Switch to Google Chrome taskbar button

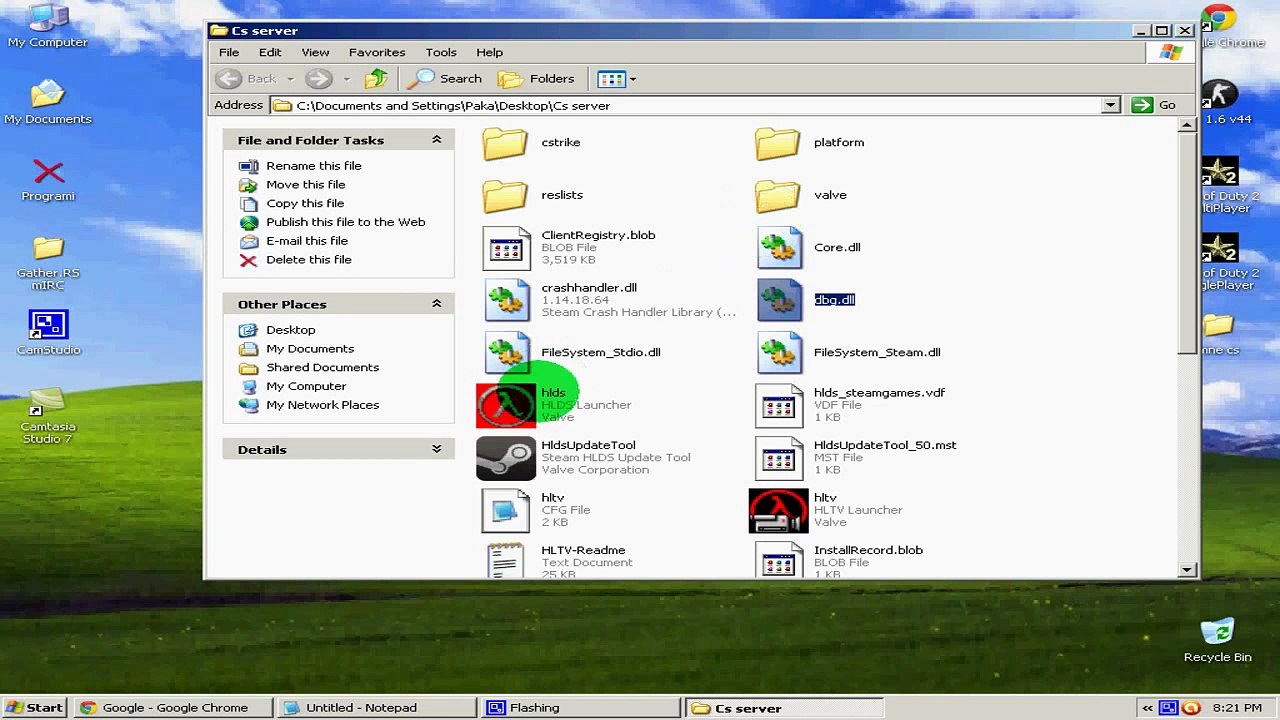pos(174,708)
